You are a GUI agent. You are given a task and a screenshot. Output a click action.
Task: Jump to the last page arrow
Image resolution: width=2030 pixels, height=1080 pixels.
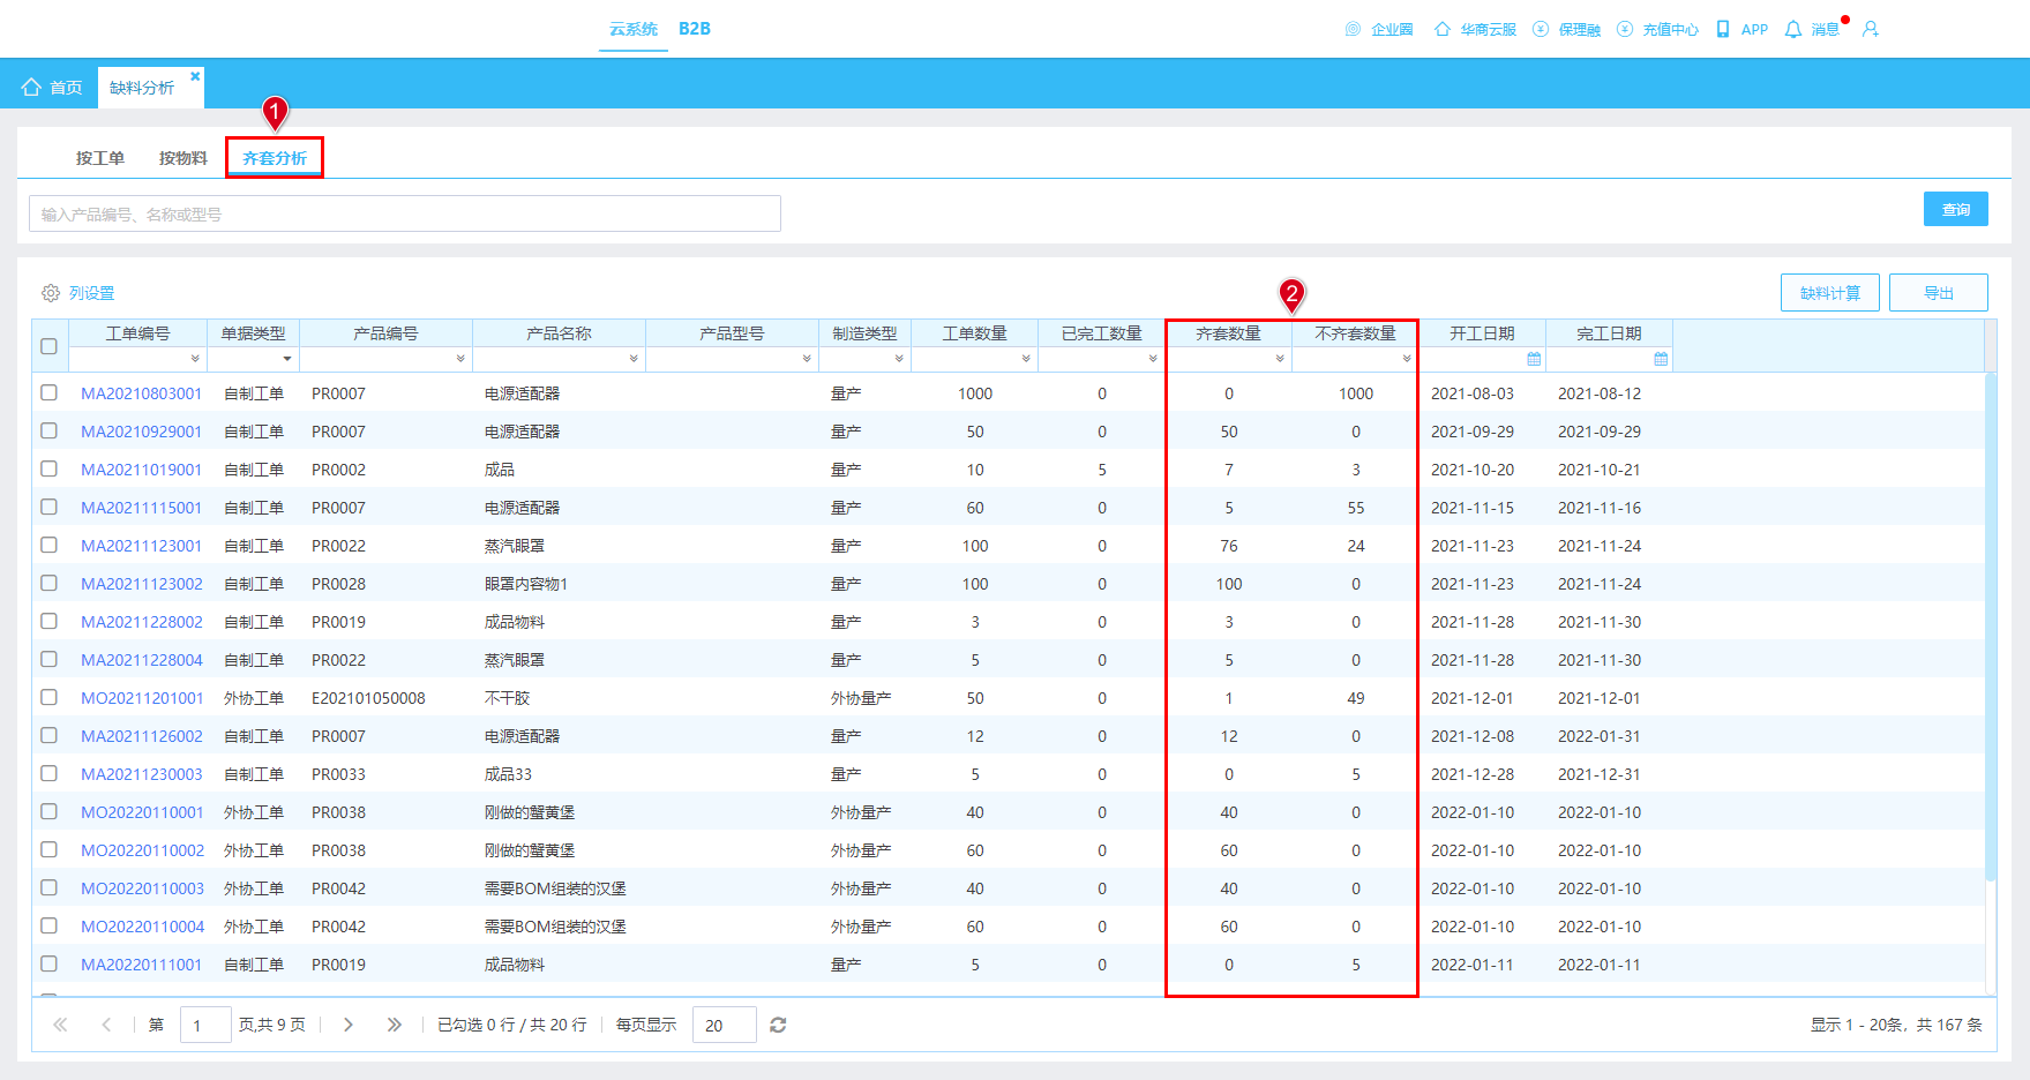[x=394, y=1024]
